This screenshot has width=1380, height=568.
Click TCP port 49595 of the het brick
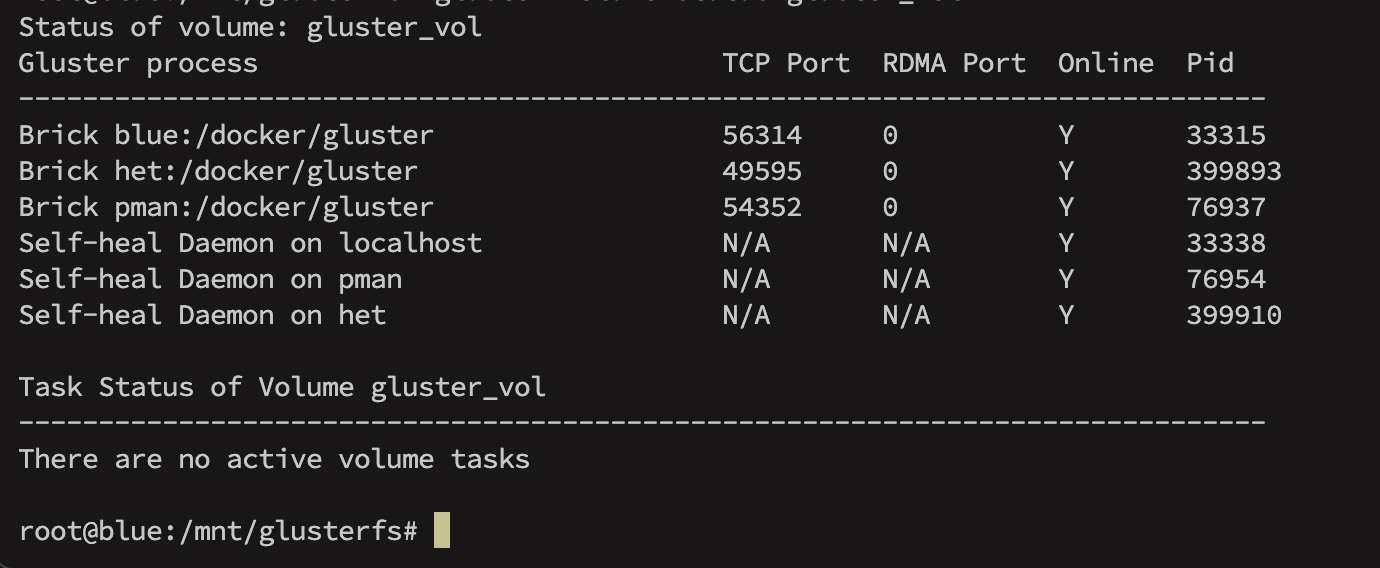762,171
